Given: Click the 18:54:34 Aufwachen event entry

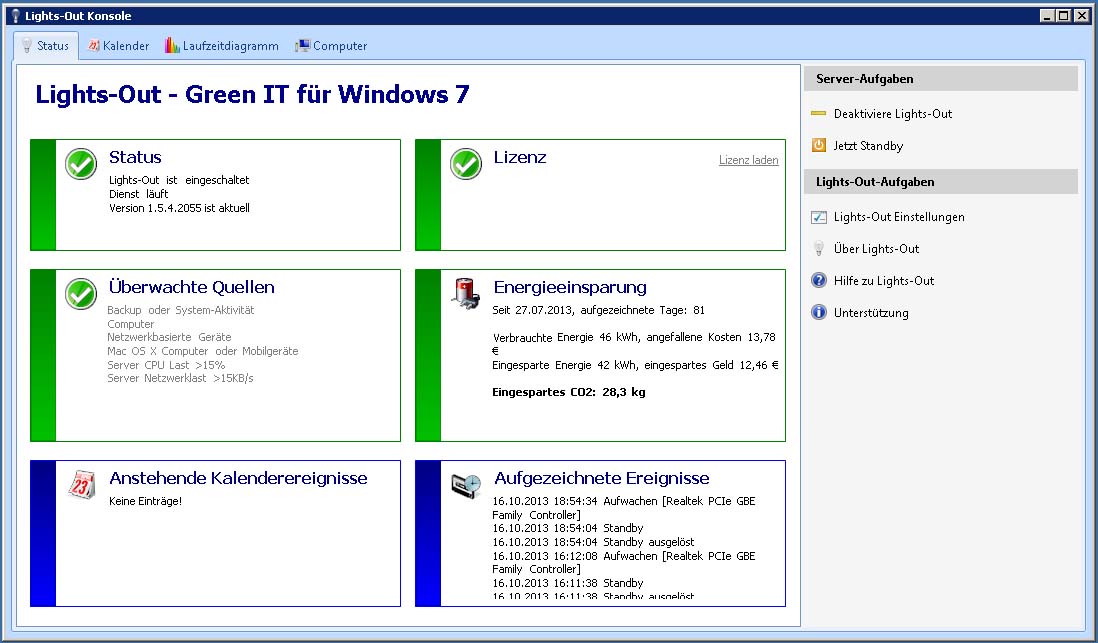Looking at the screenshot, I should click(624, 509).
